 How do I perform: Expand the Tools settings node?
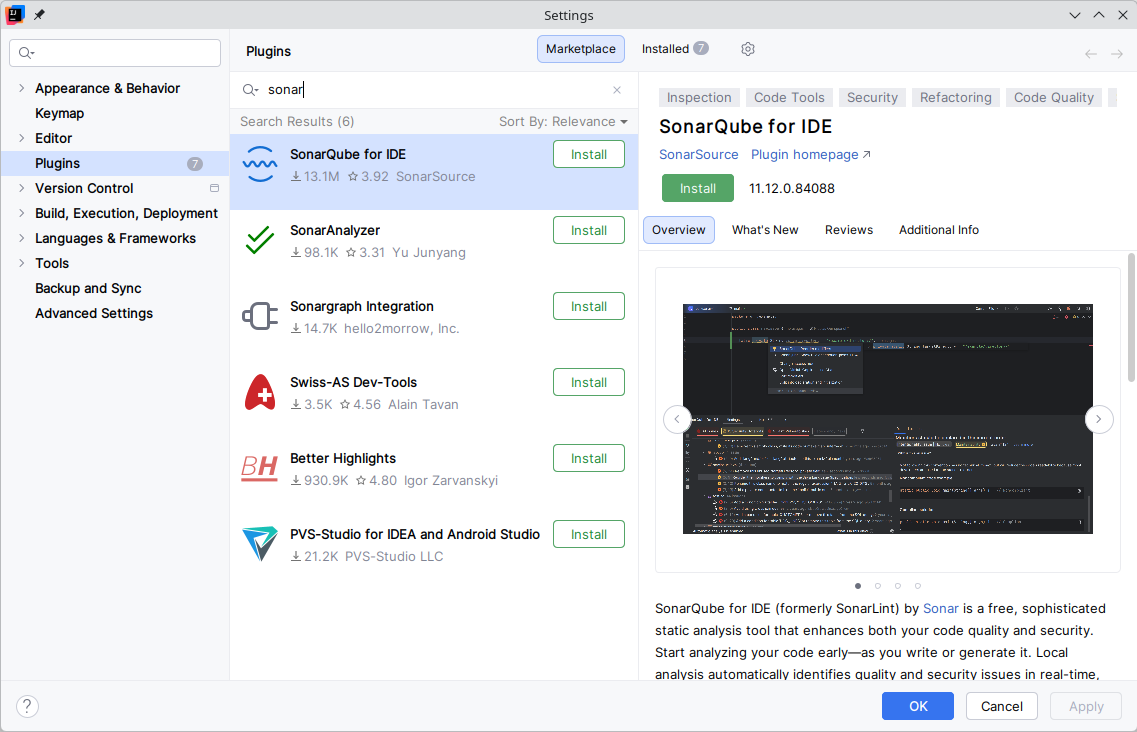22,263
